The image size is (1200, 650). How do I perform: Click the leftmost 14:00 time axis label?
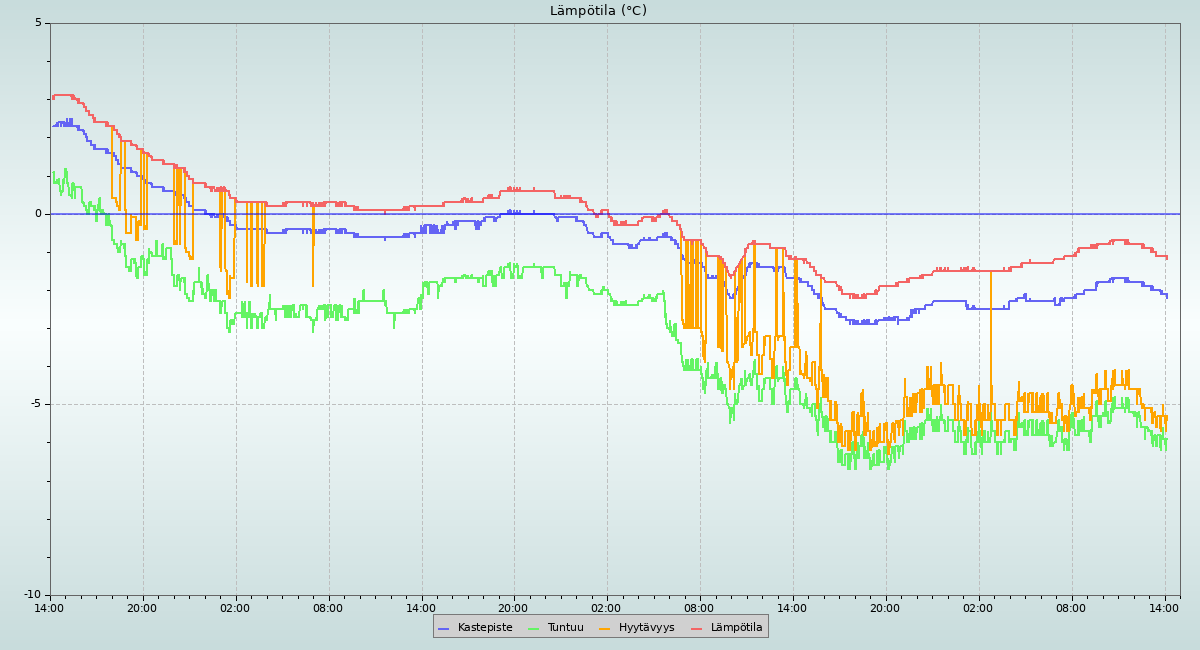[x=49, y=608]
